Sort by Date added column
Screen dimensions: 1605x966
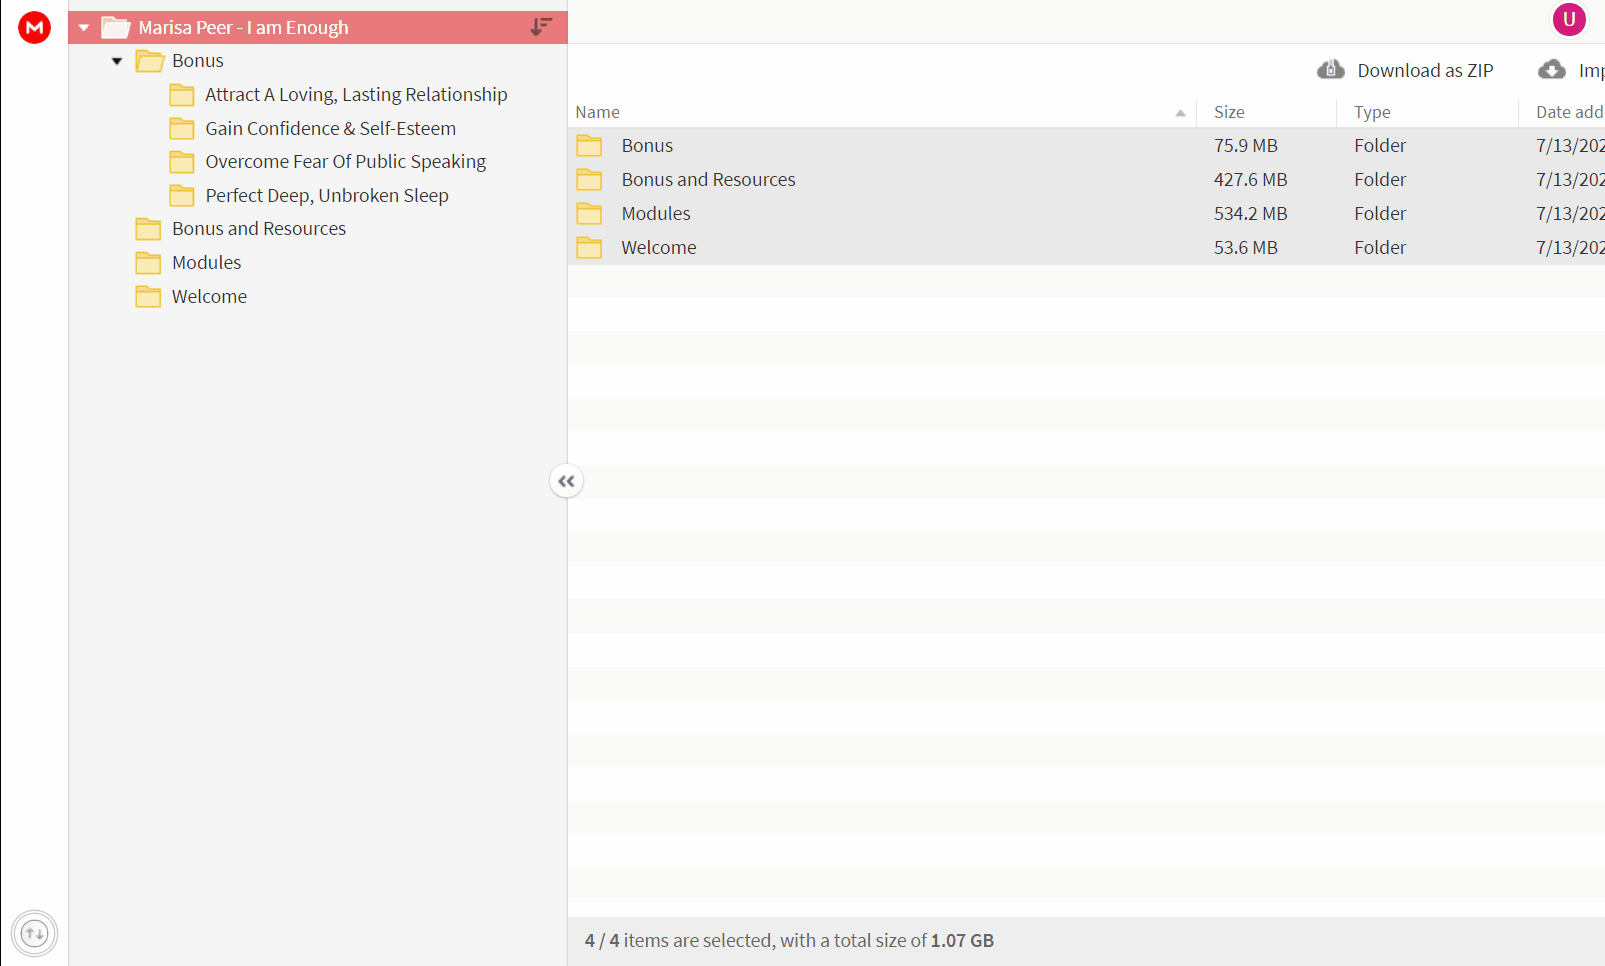click(x=1569, y=112)
